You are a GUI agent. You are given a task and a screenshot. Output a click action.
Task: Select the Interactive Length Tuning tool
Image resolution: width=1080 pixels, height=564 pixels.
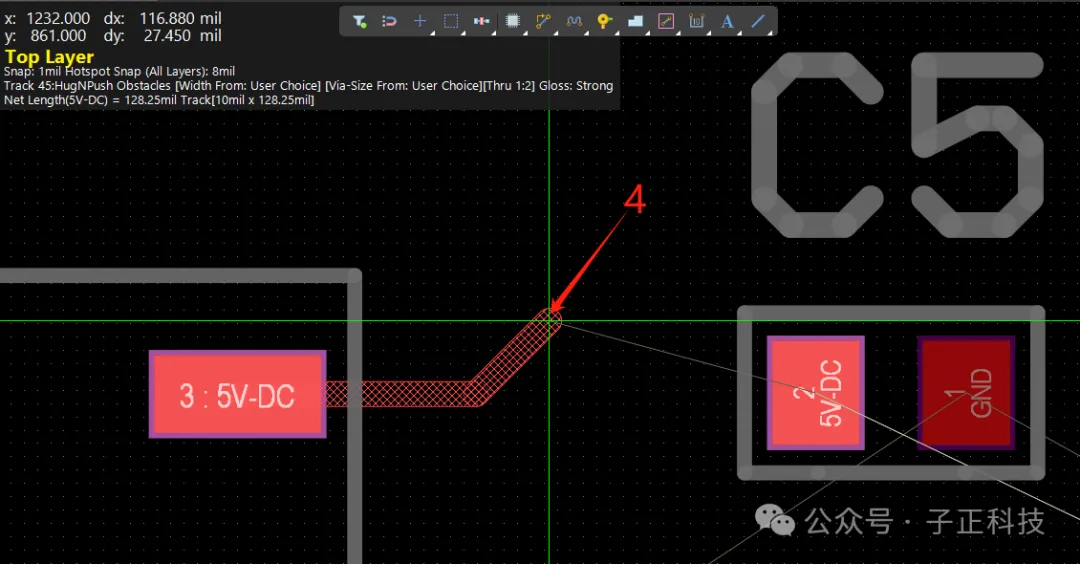coord(574,21)
